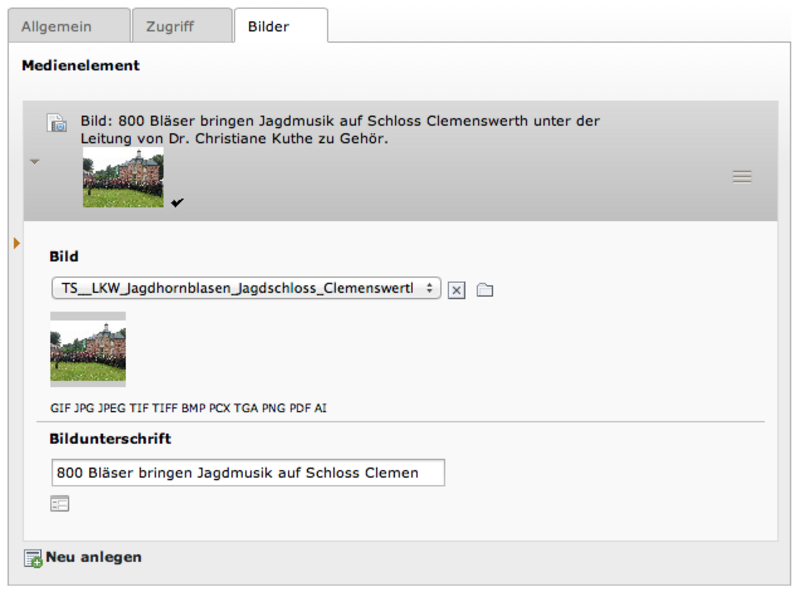Browse files with the folder icon
Image resolution: width=800 pixels, height=592 pixels.
click(x=485, y=290)
